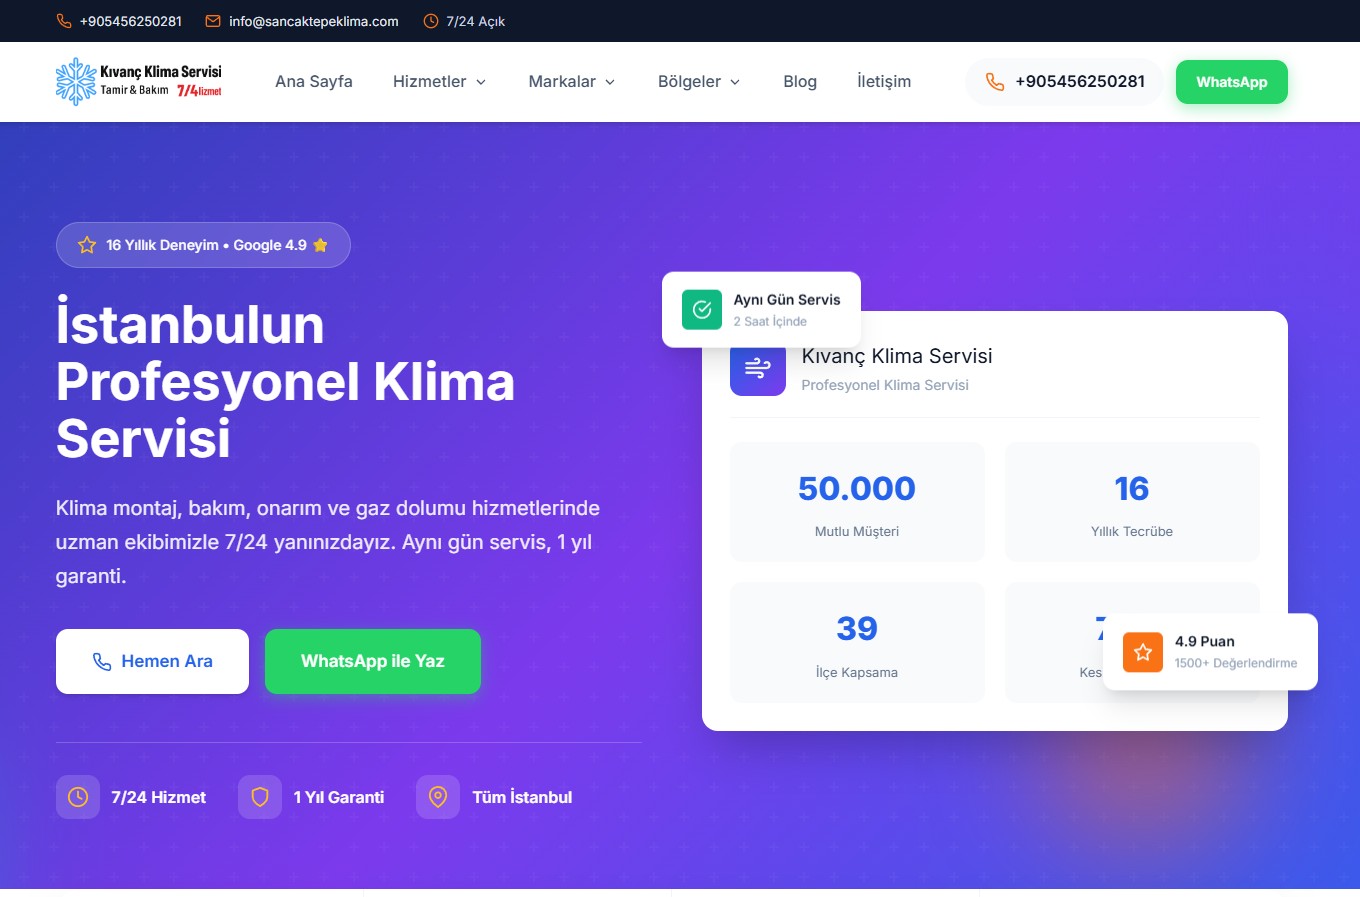Click the clock icon next to 7/24 Hizmet
1360x897 pixels.
click(x=78, y=797)
